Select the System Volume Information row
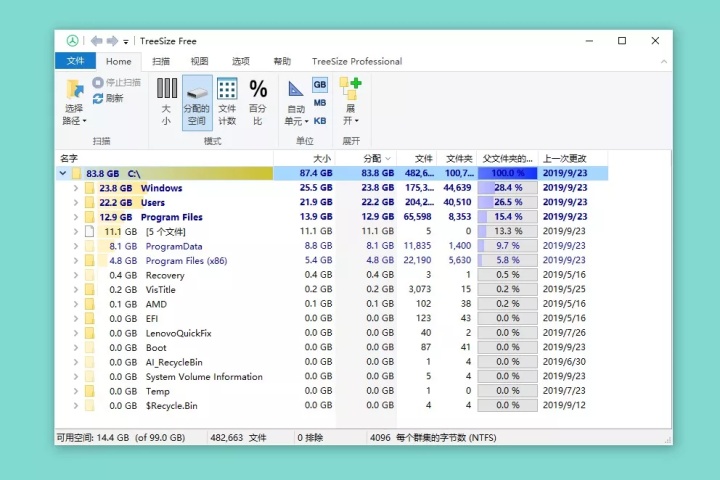The height and width of the screenshot is (480, 720). point(332,377)
